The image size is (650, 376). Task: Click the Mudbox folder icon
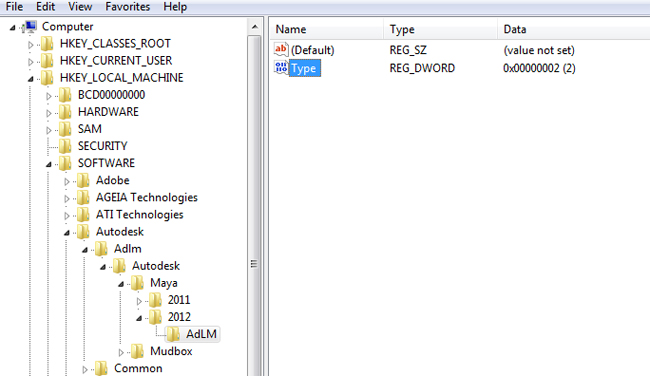point(137,351)
